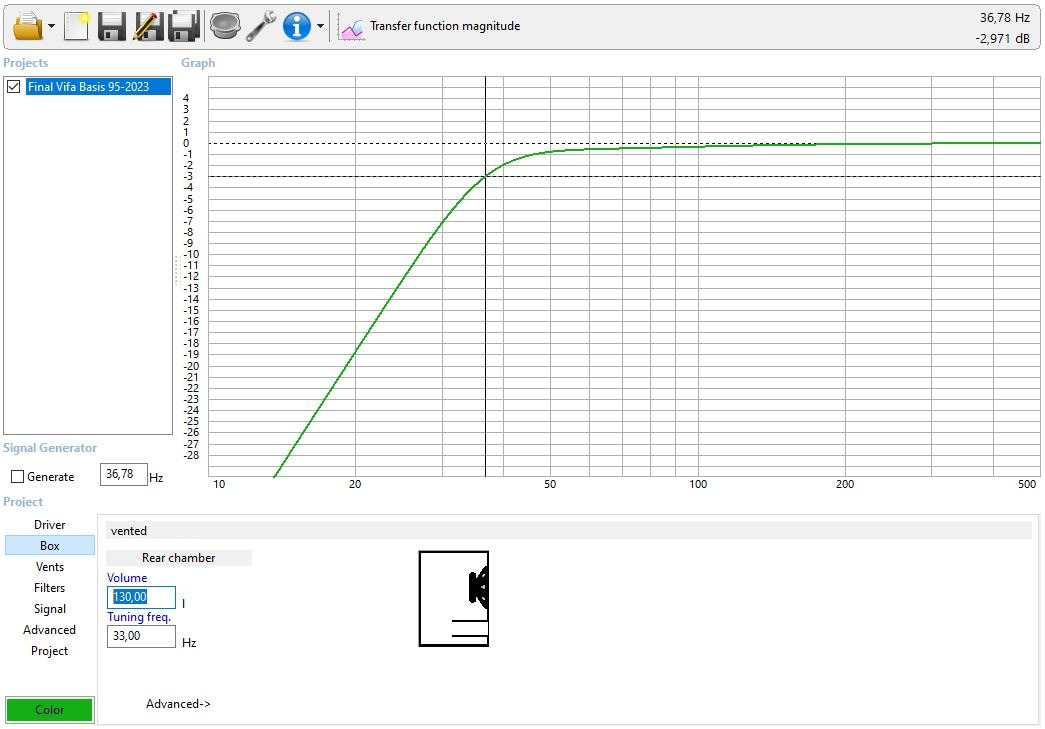Click the Tuning freq. label

tap(139, 617)
